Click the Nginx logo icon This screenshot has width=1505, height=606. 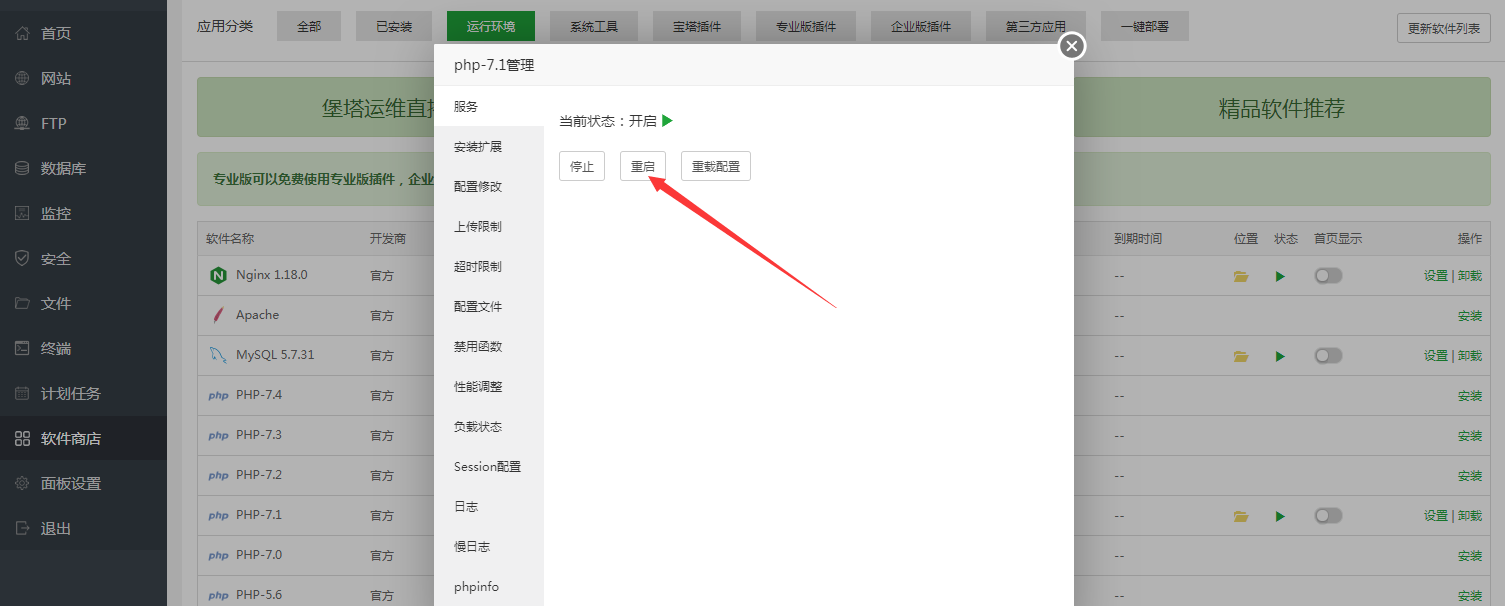[x=218, y=275]
